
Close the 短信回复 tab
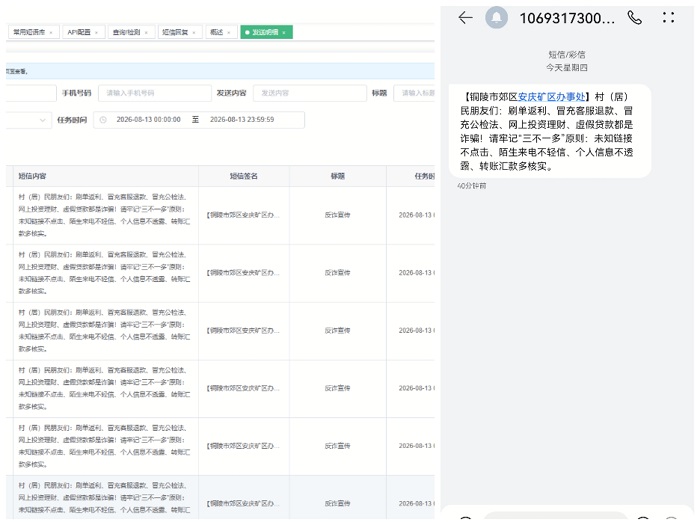[194, 33]
